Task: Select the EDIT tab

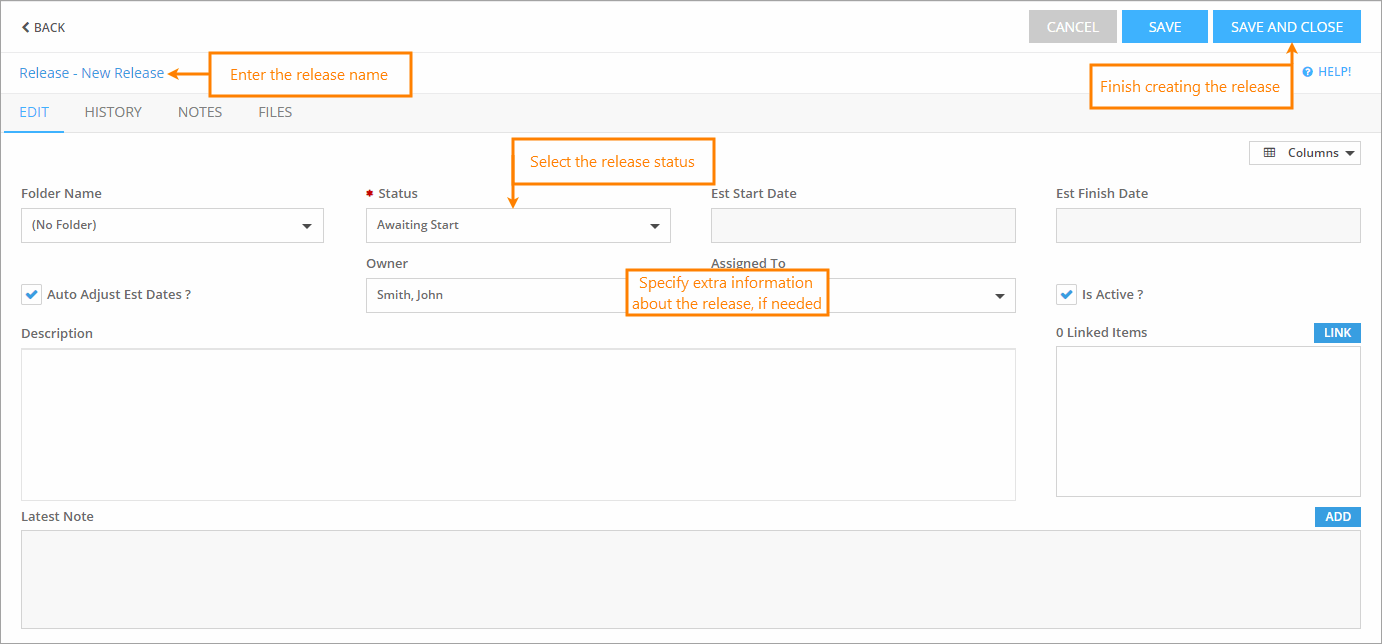Action: (x=33, y=112)
